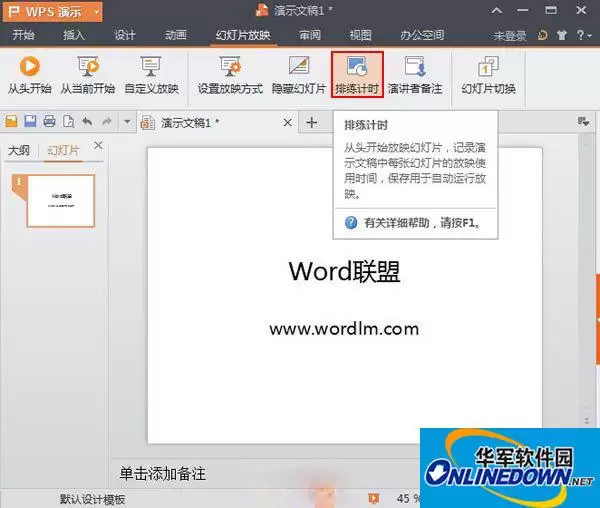
Task: Switch to 大纲 outline tab
Action: (19, 150)
